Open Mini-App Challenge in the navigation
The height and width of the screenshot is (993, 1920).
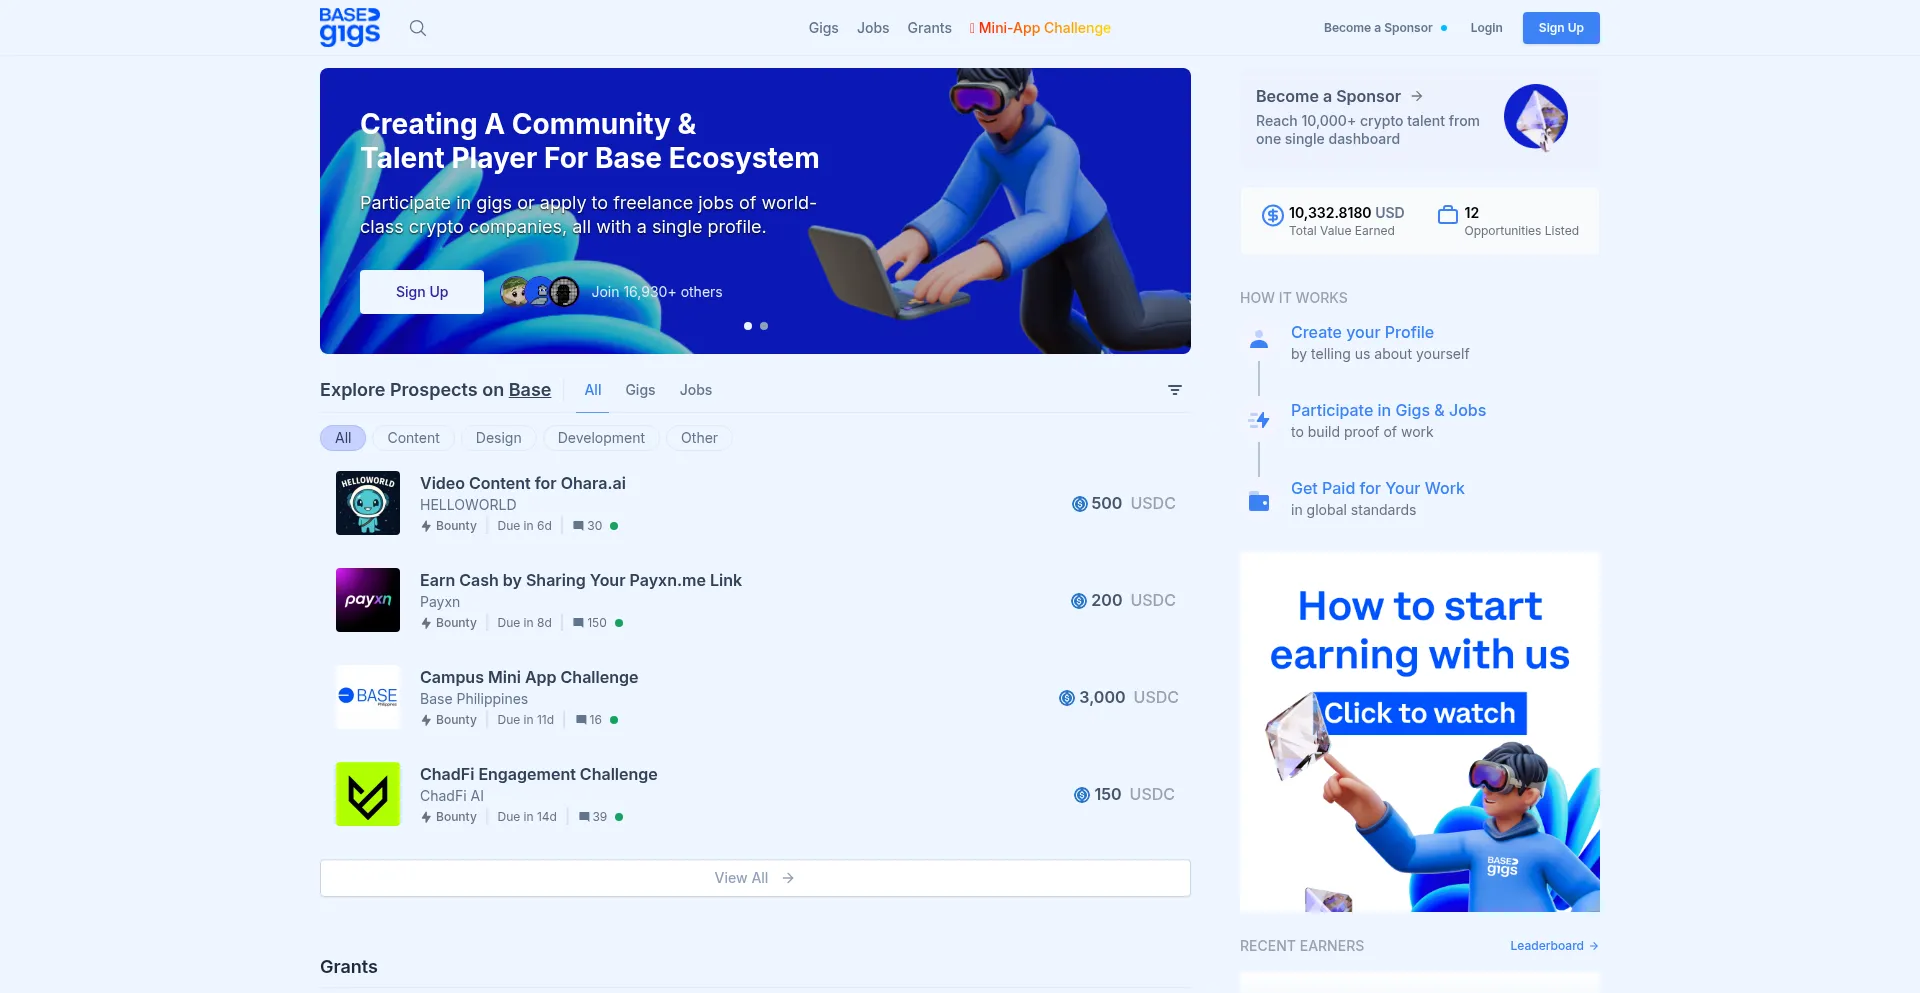(x=1040, y=28)
